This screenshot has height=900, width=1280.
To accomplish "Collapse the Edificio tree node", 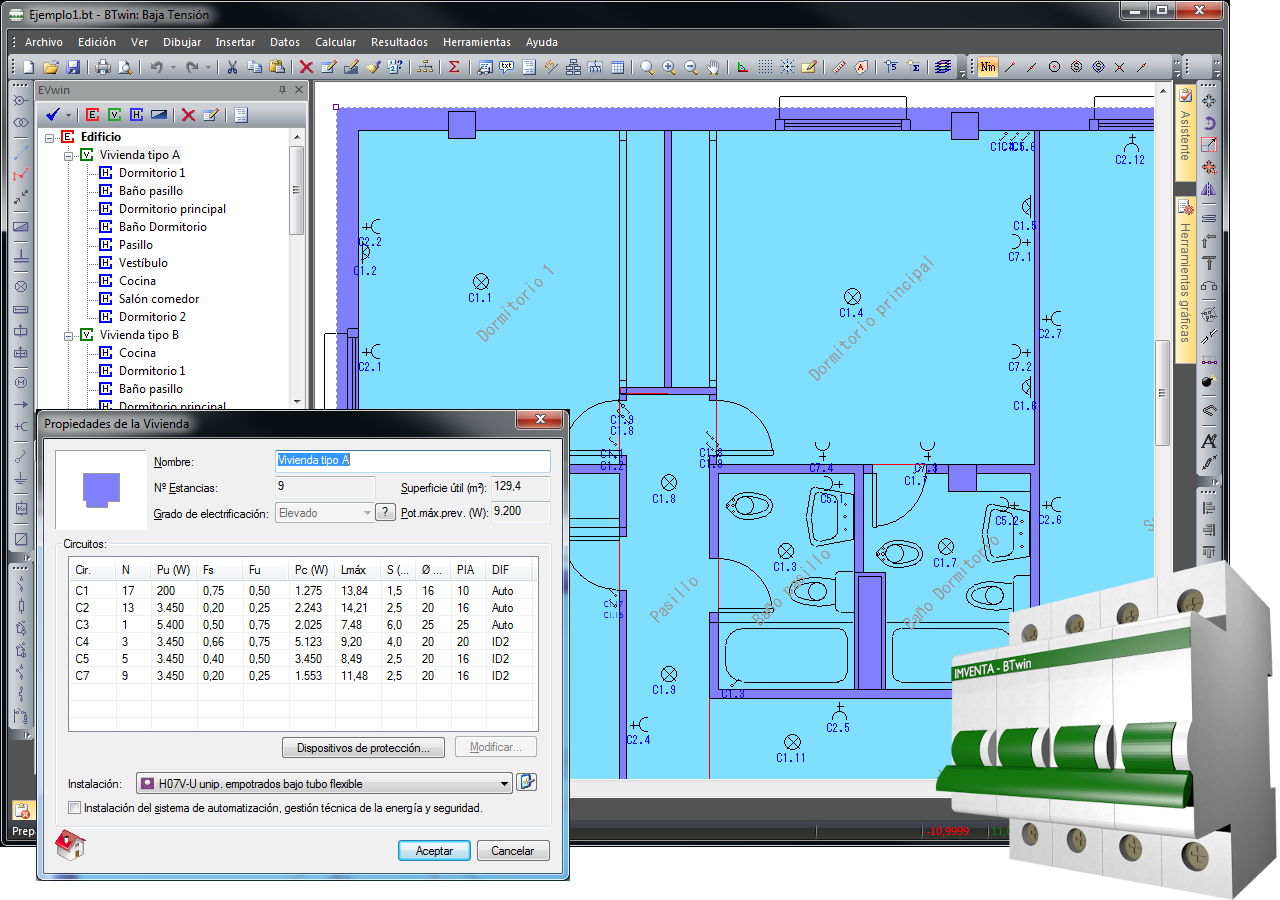I will pos(50,137).
